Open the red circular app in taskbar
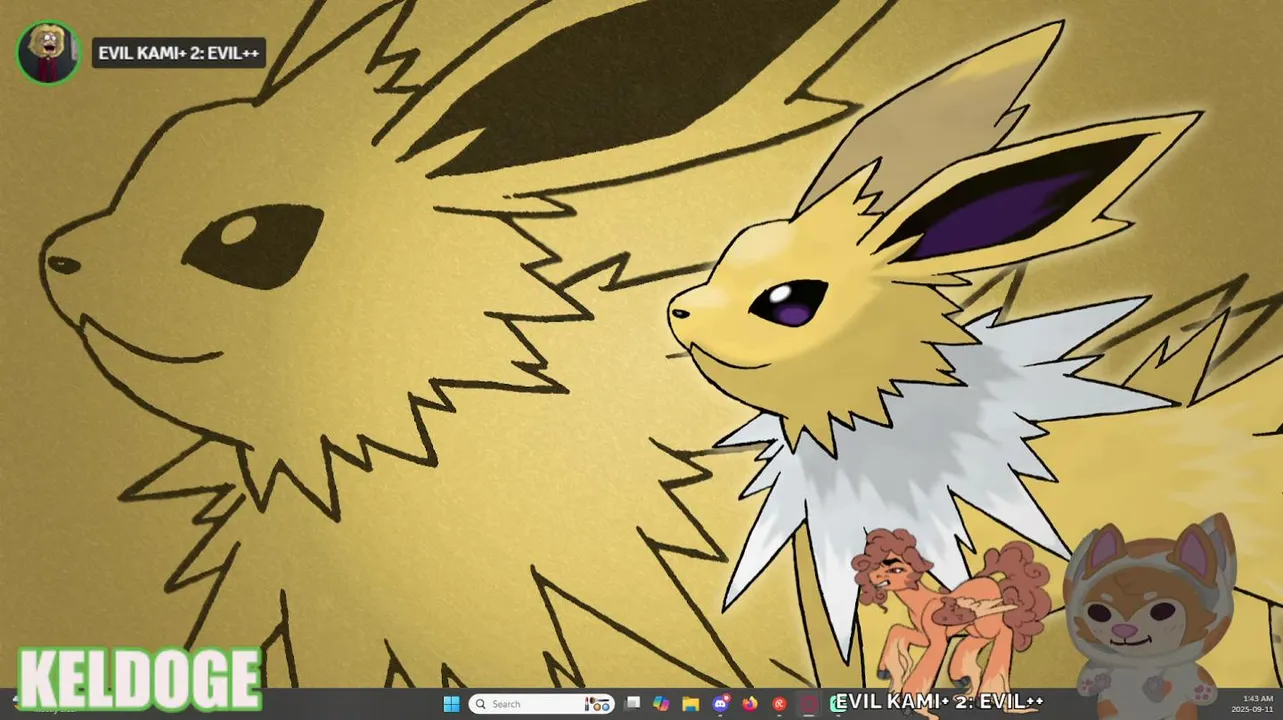1283x720 pixels. coord(779,704)
